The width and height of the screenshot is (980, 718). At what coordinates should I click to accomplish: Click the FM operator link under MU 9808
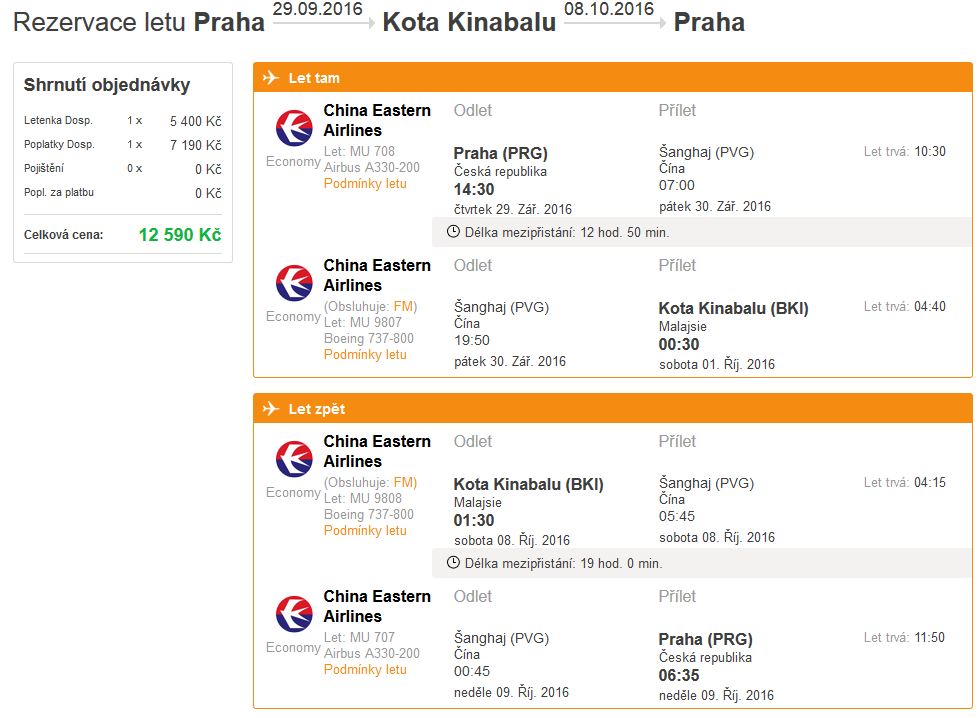403,483
